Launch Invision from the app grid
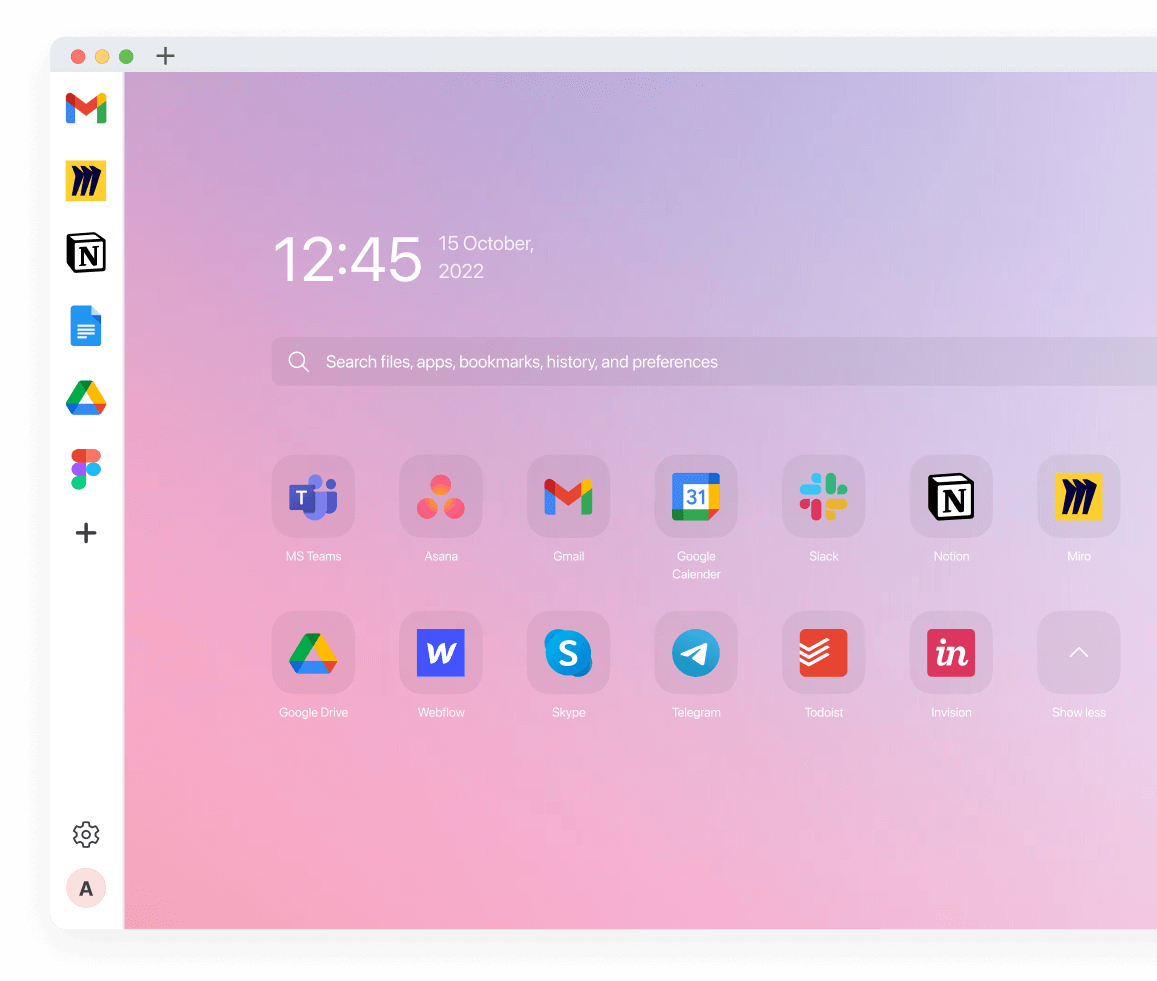1157x981 pixels. click(951, 653)
